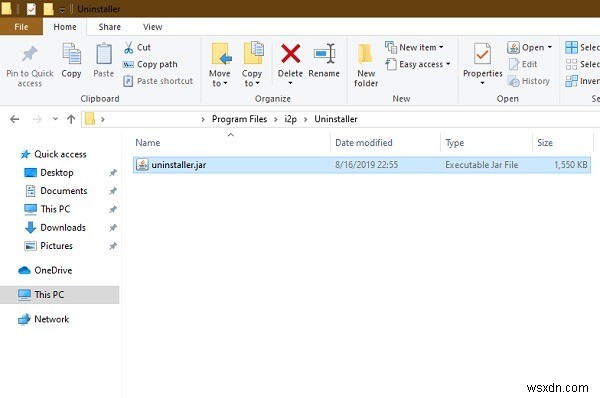
Task: Click the address bar folder icon
Action: point(90,119)
